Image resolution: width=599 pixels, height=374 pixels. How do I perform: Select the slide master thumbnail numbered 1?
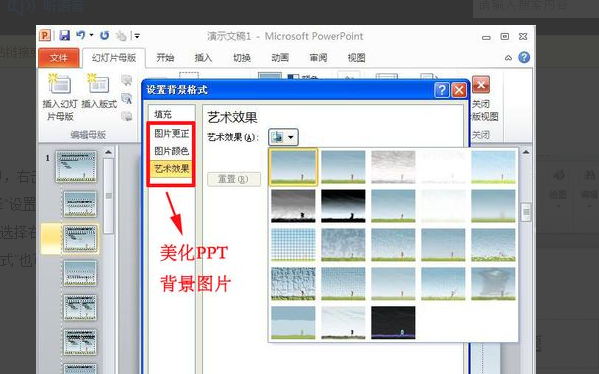tap(76, 166)
